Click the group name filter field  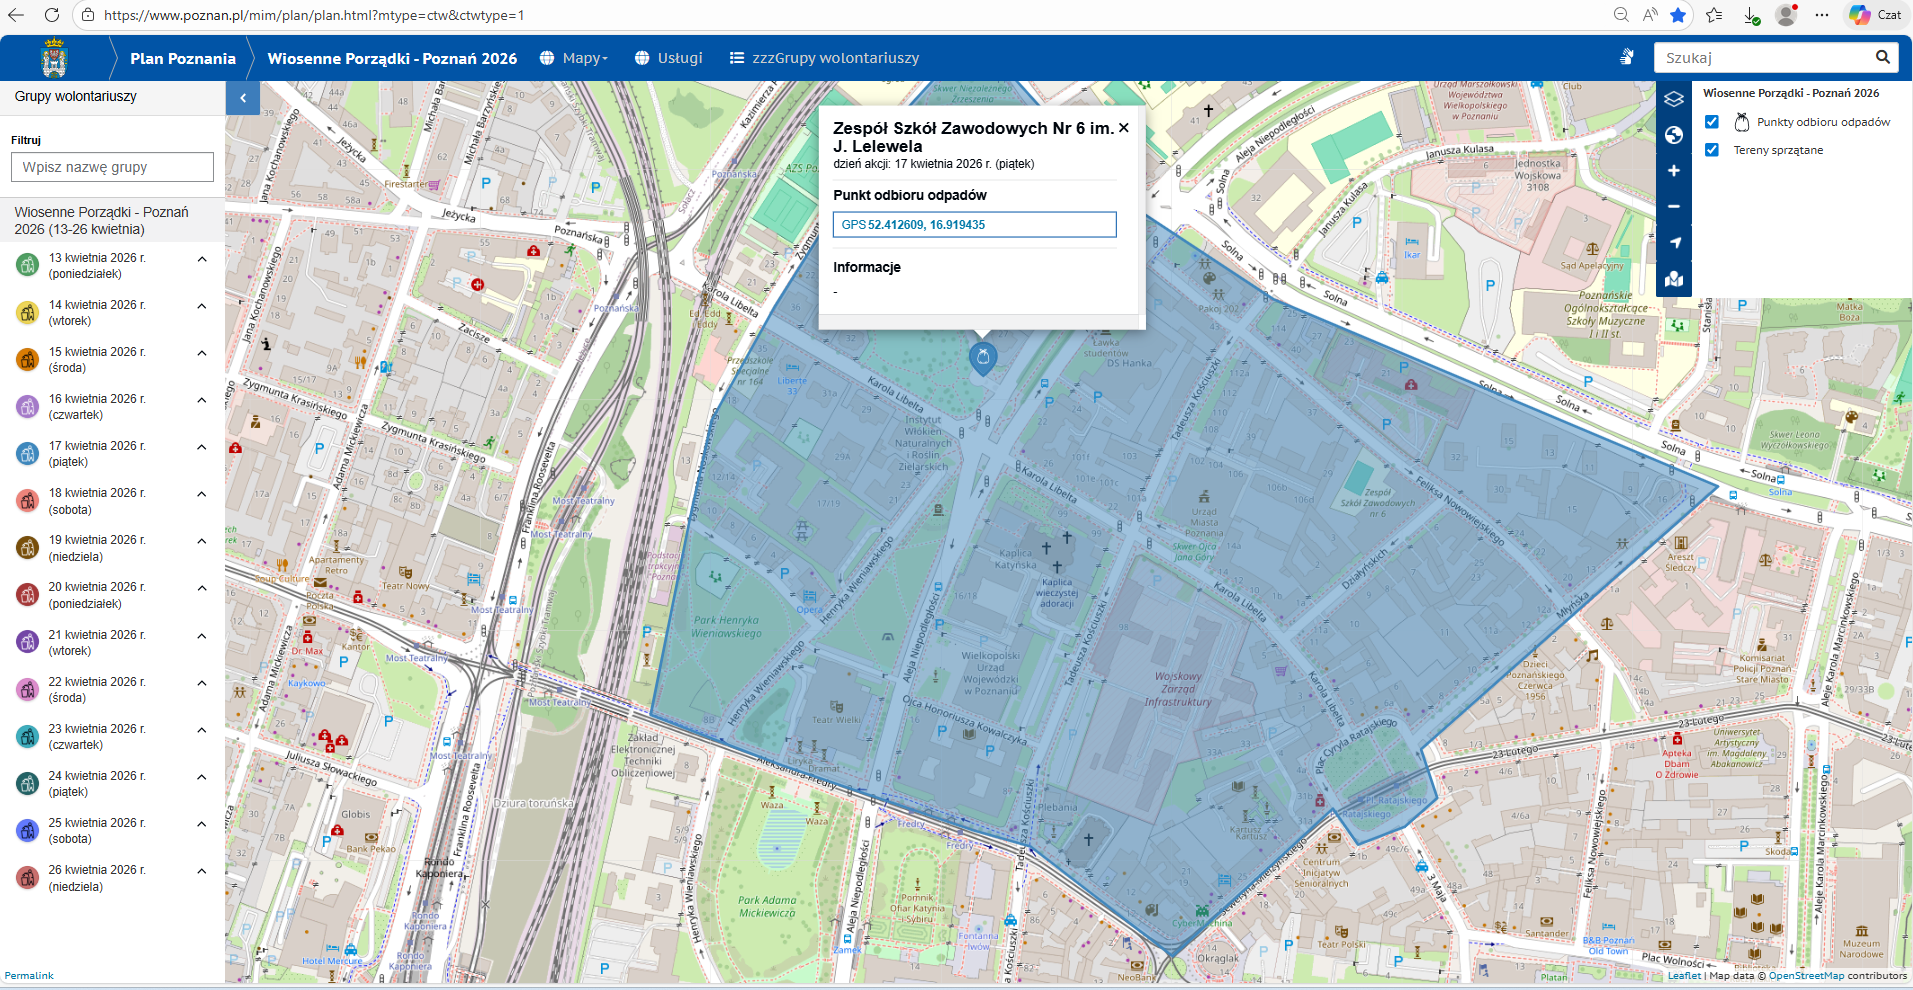coord(112,167)
